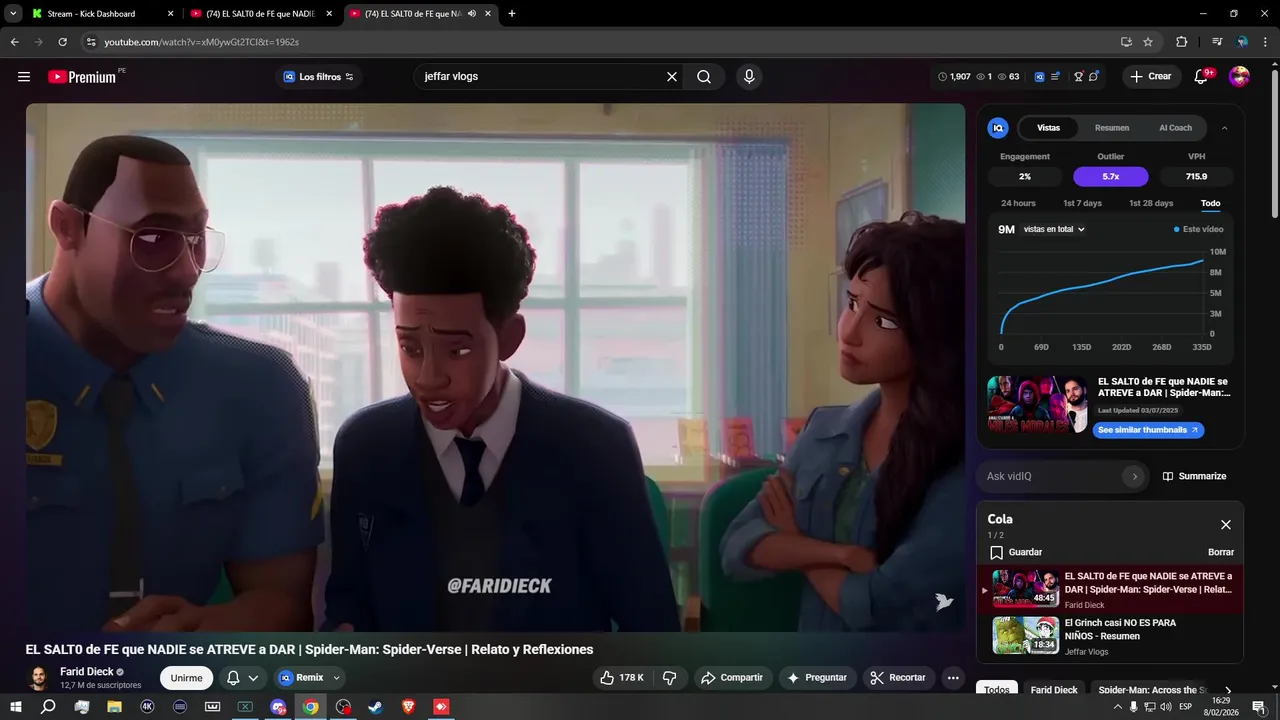Click the YouTube address bar URL
Image resolution: width=1280 pixels, height=720 pixels.
pos(201,42)
